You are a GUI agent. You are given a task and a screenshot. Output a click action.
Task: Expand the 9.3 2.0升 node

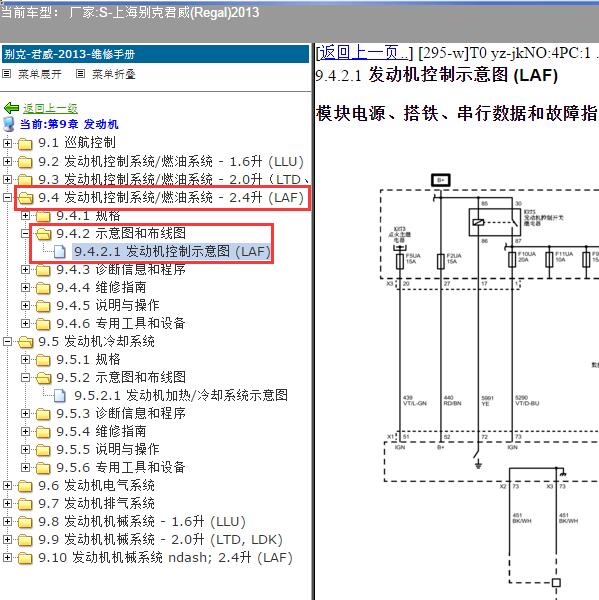[7, 179]
